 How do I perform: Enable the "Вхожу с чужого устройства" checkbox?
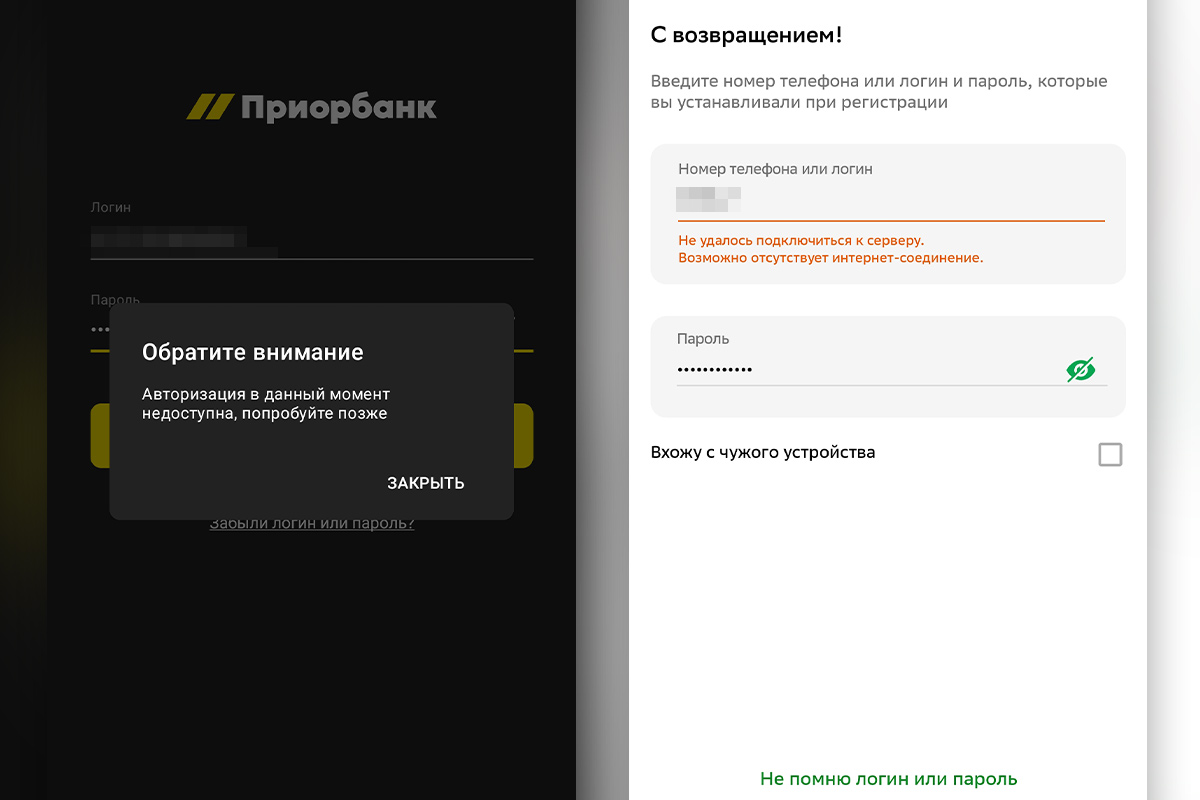pos(1110,454)
